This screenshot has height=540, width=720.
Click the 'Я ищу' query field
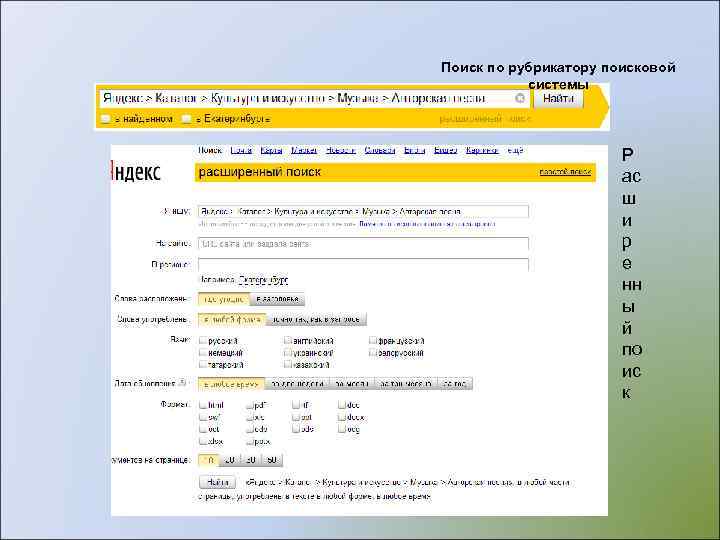(x=363, y=212)
